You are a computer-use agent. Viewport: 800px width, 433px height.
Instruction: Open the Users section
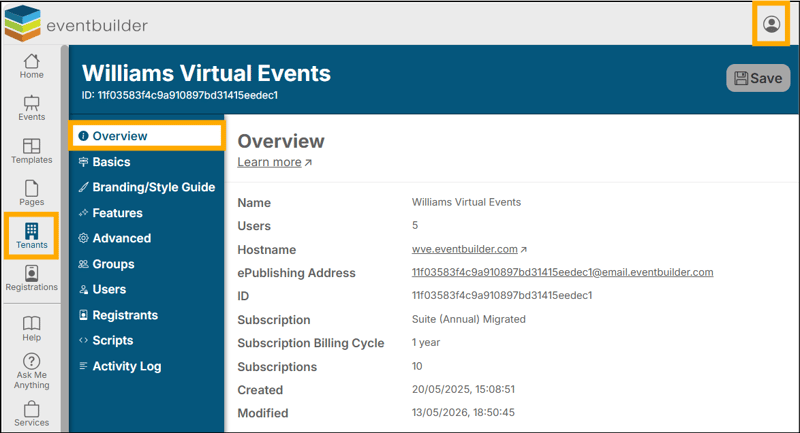click(146, 290)
